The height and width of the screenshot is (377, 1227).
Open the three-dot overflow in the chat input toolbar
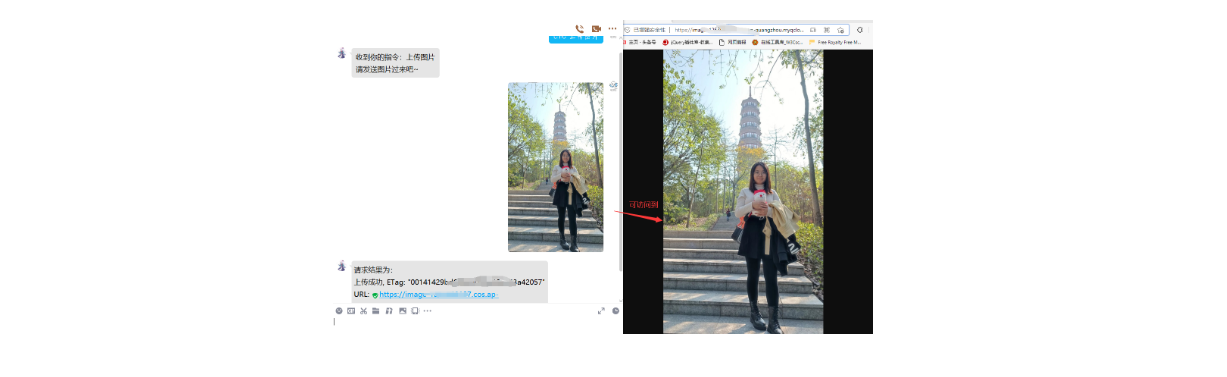point(427,311)
